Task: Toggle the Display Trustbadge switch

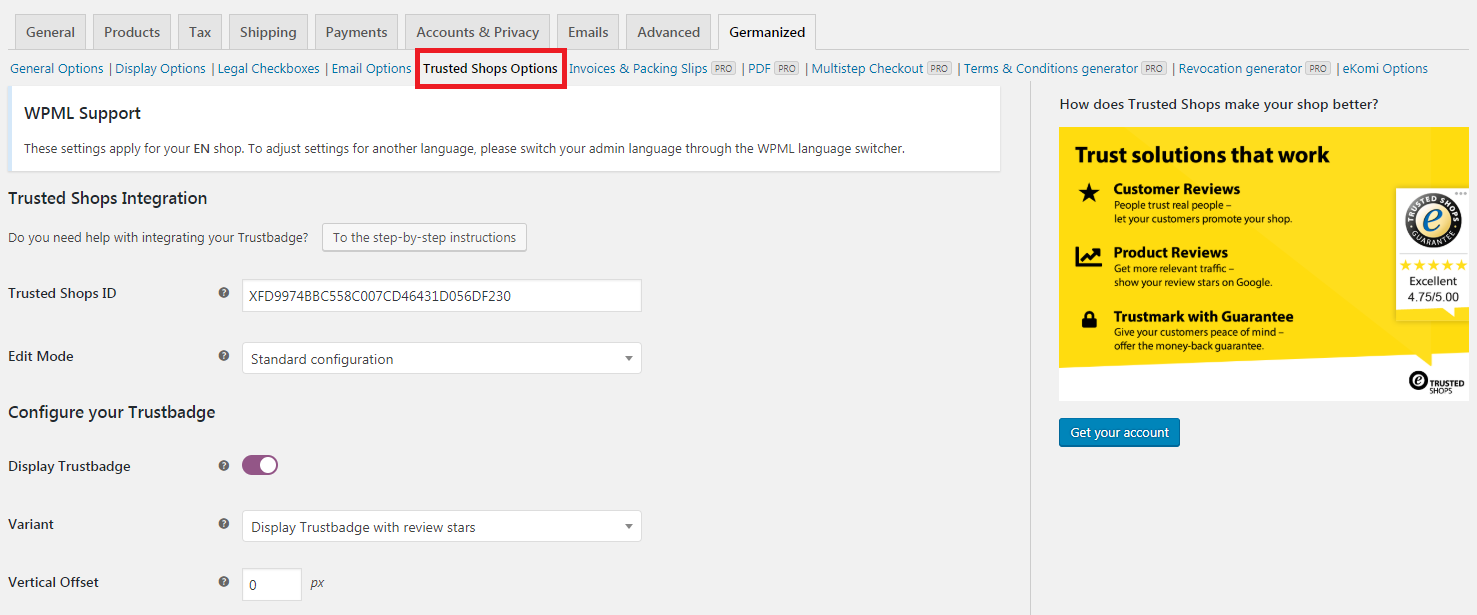Action: 260,465
